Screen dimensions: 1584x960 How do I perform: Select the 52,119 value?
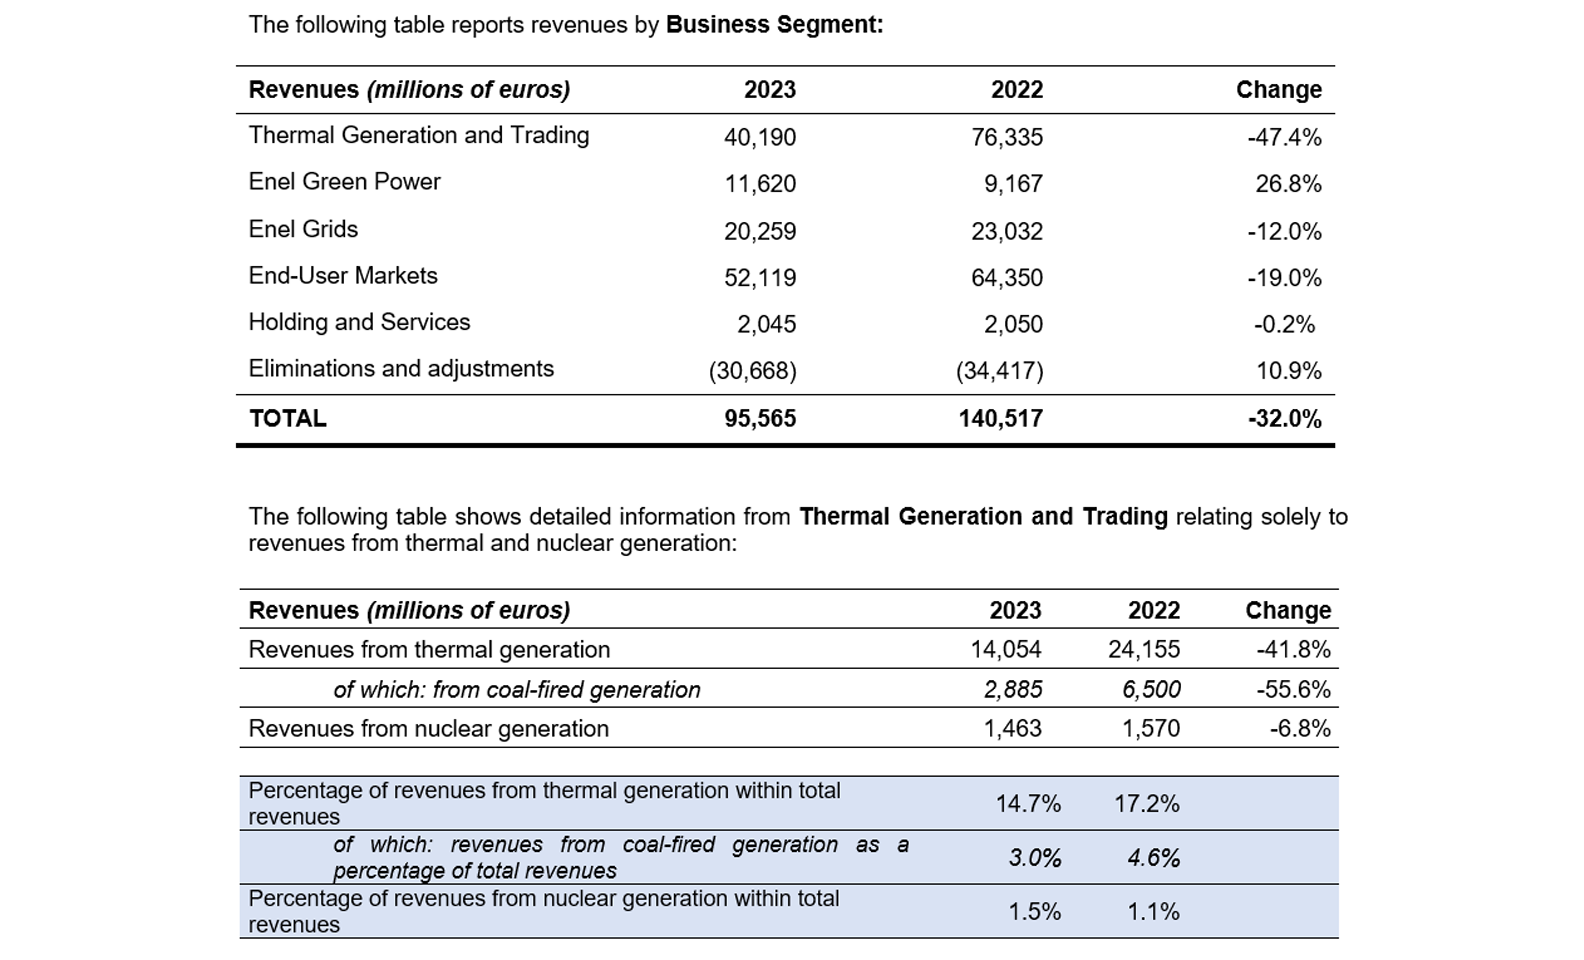coord(760,277)
